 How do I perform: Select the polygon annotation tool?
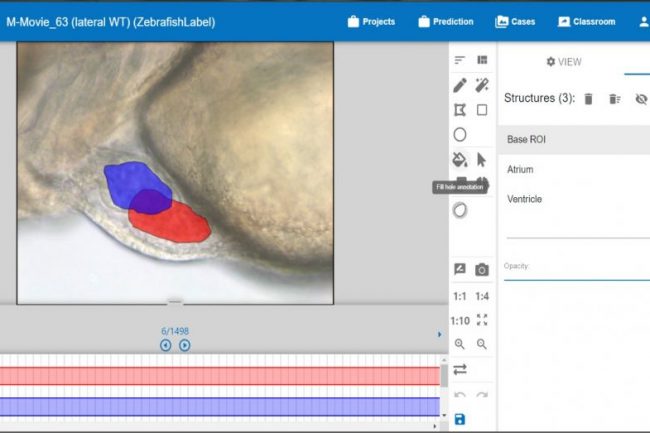click(460, 110)
